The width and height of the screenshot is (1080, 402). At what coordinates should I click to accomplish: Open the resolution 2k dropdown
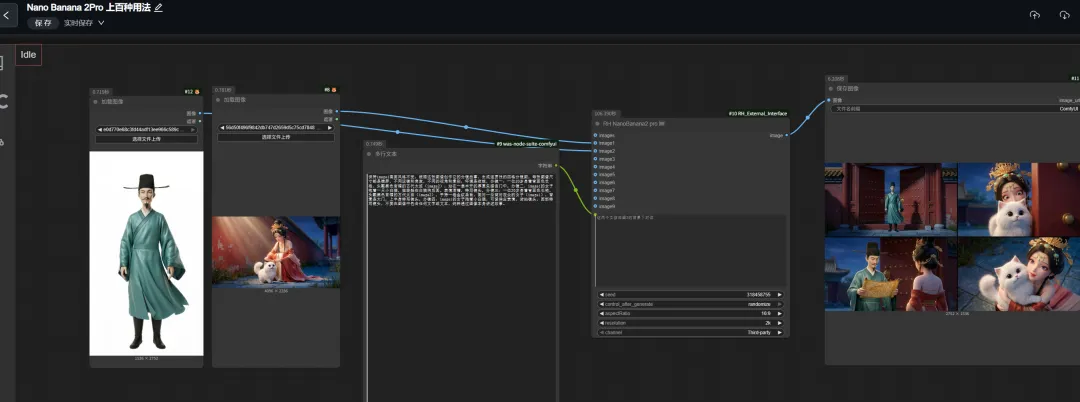(691, 323)
